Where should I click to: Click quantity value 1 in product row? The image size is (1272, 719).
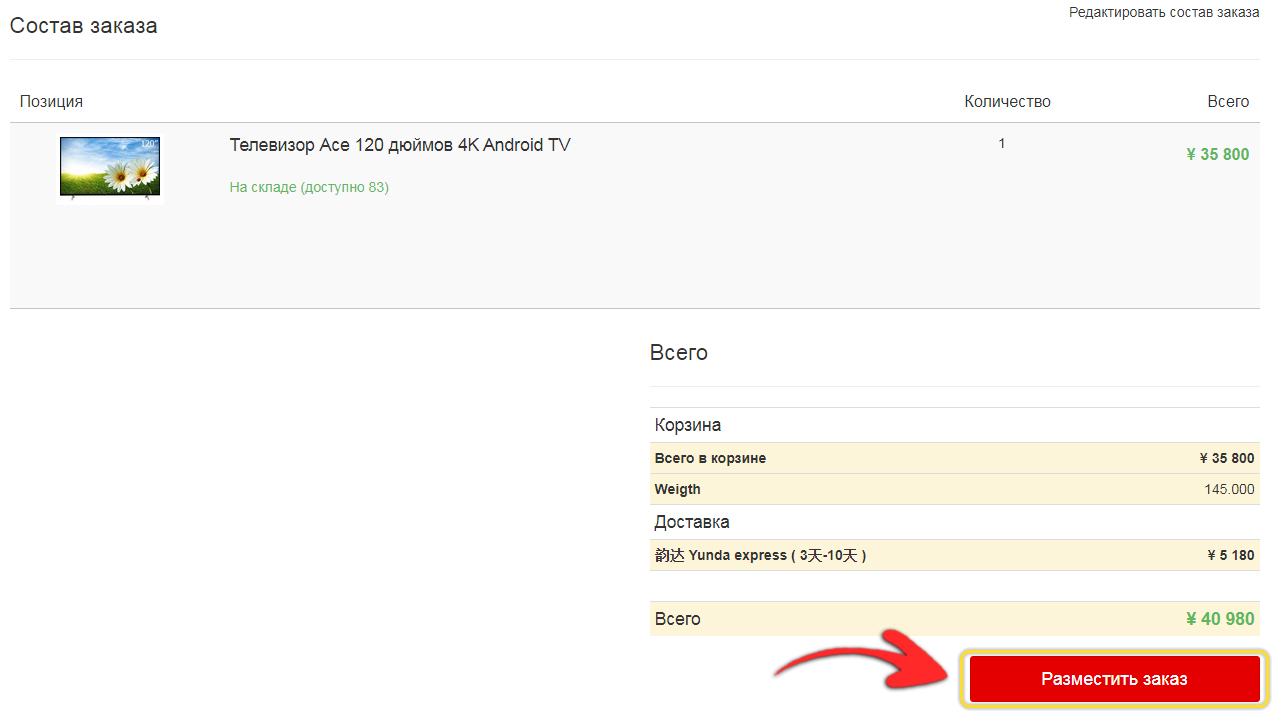tap(1002, 144)
